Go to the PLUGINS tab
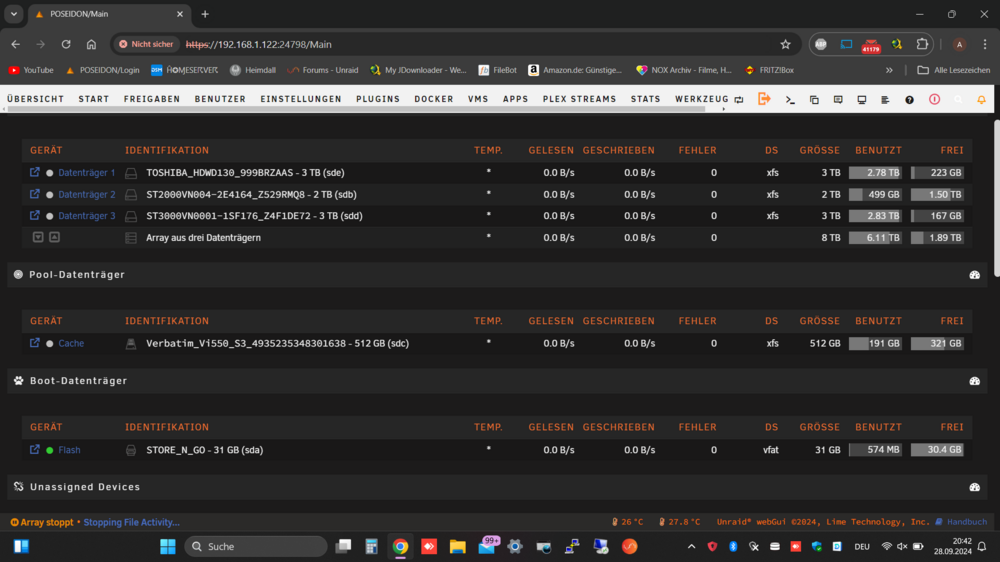The image size is (1000, 562). (x=378, y=99)
